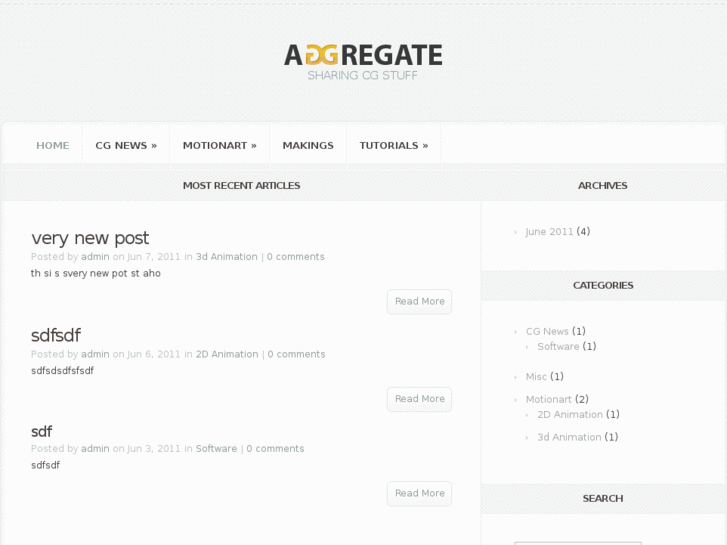View comments on 'sdfsdf' post
Image resolution: width=727 pixels, height=545 pixels.
pyautogui.click(x=296, y=354)
